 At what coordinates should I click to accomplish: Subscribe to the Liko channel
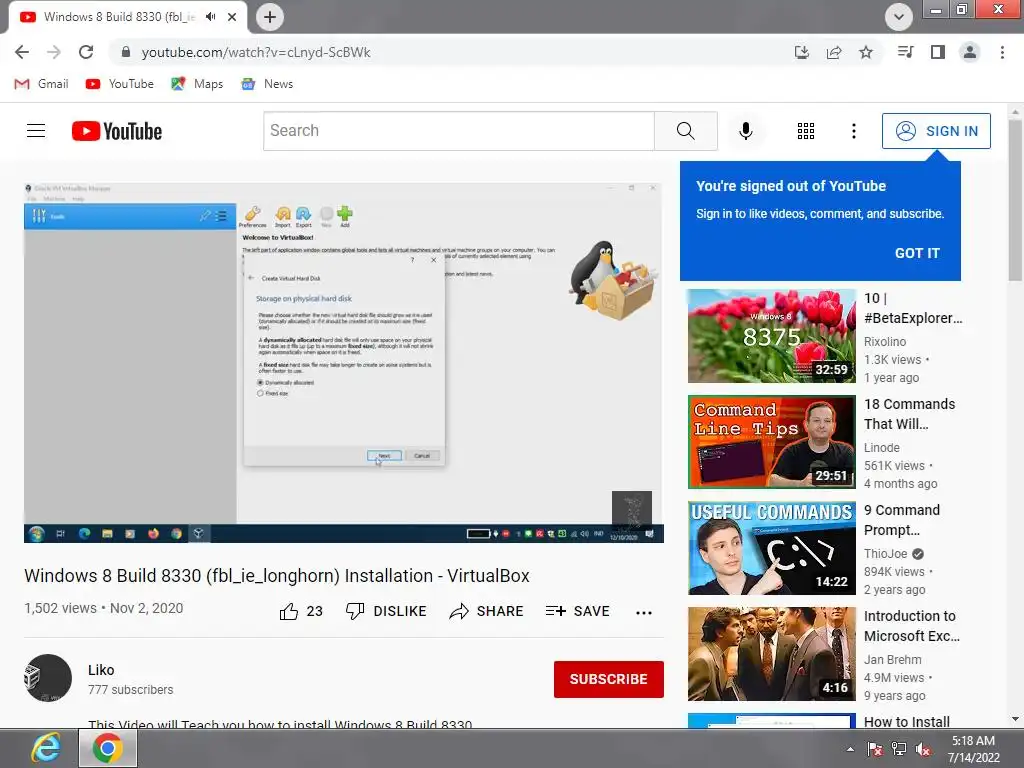point(609,679)
